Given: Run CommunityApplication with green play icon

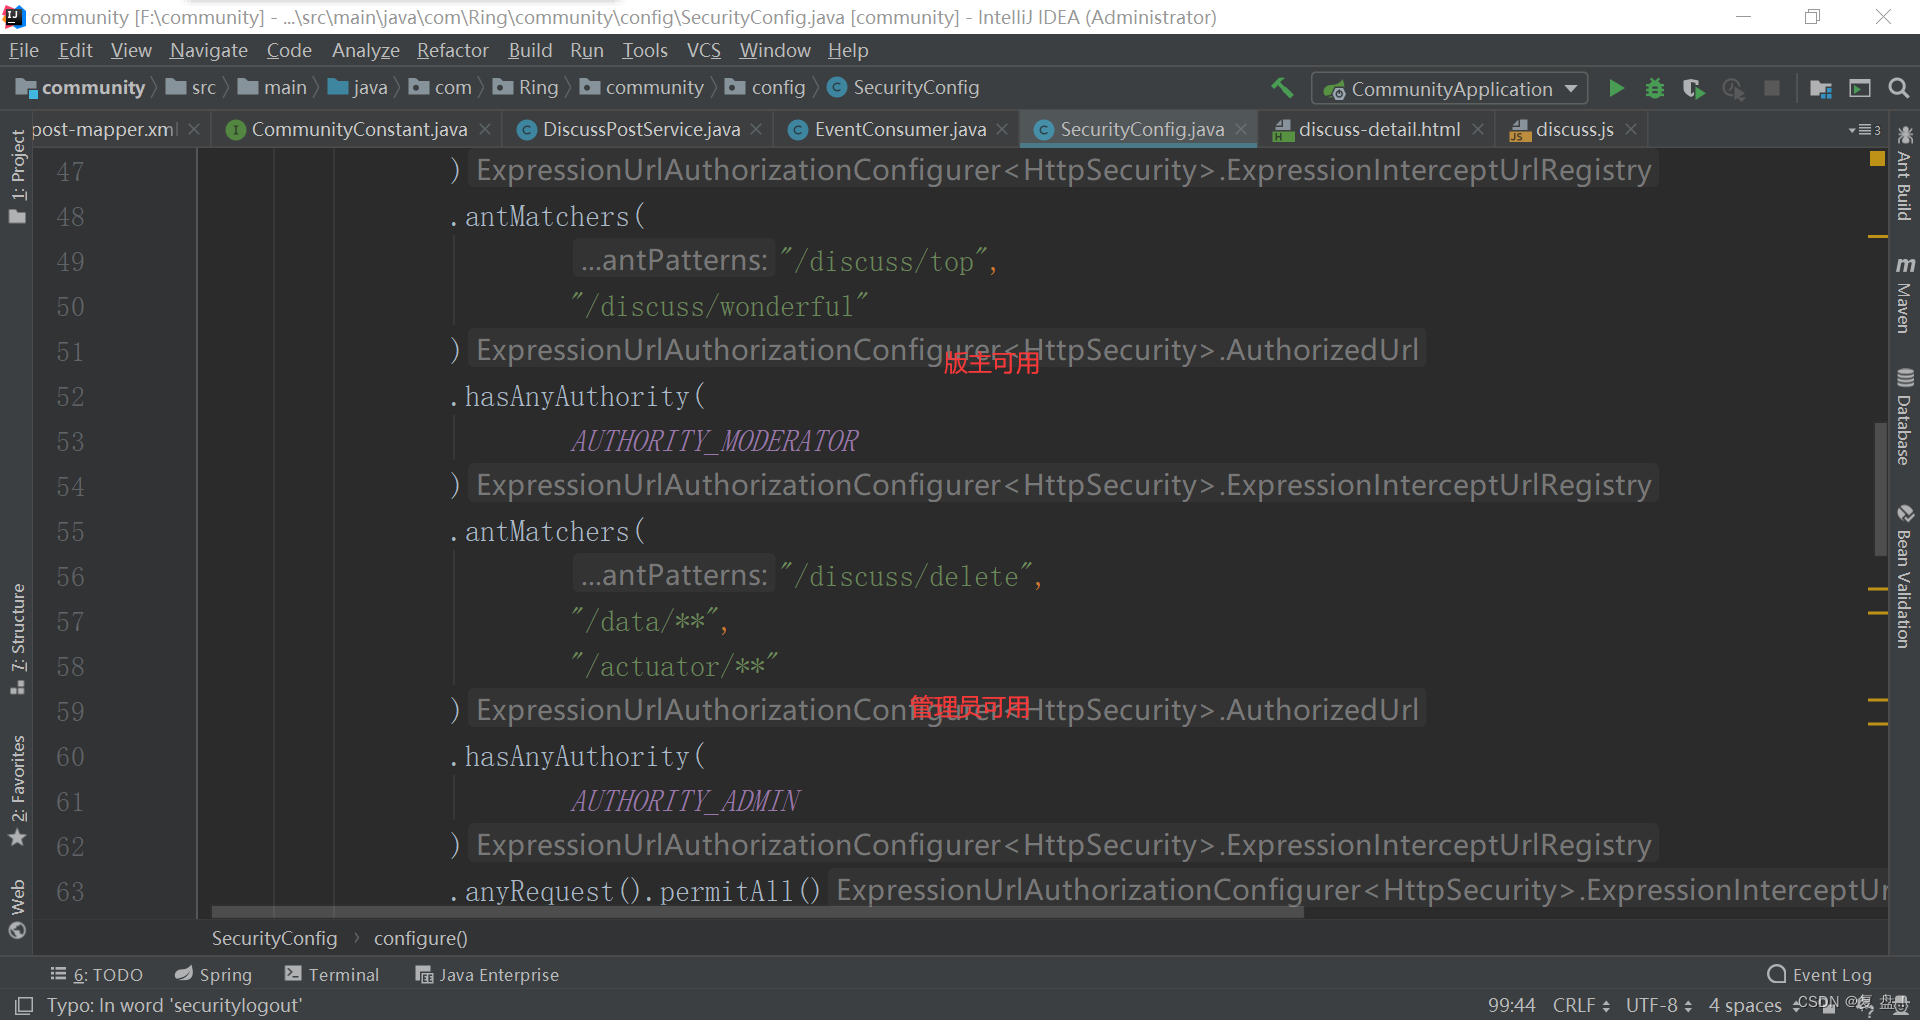Looking at the screenshot, I should (x=1616, y=88).
